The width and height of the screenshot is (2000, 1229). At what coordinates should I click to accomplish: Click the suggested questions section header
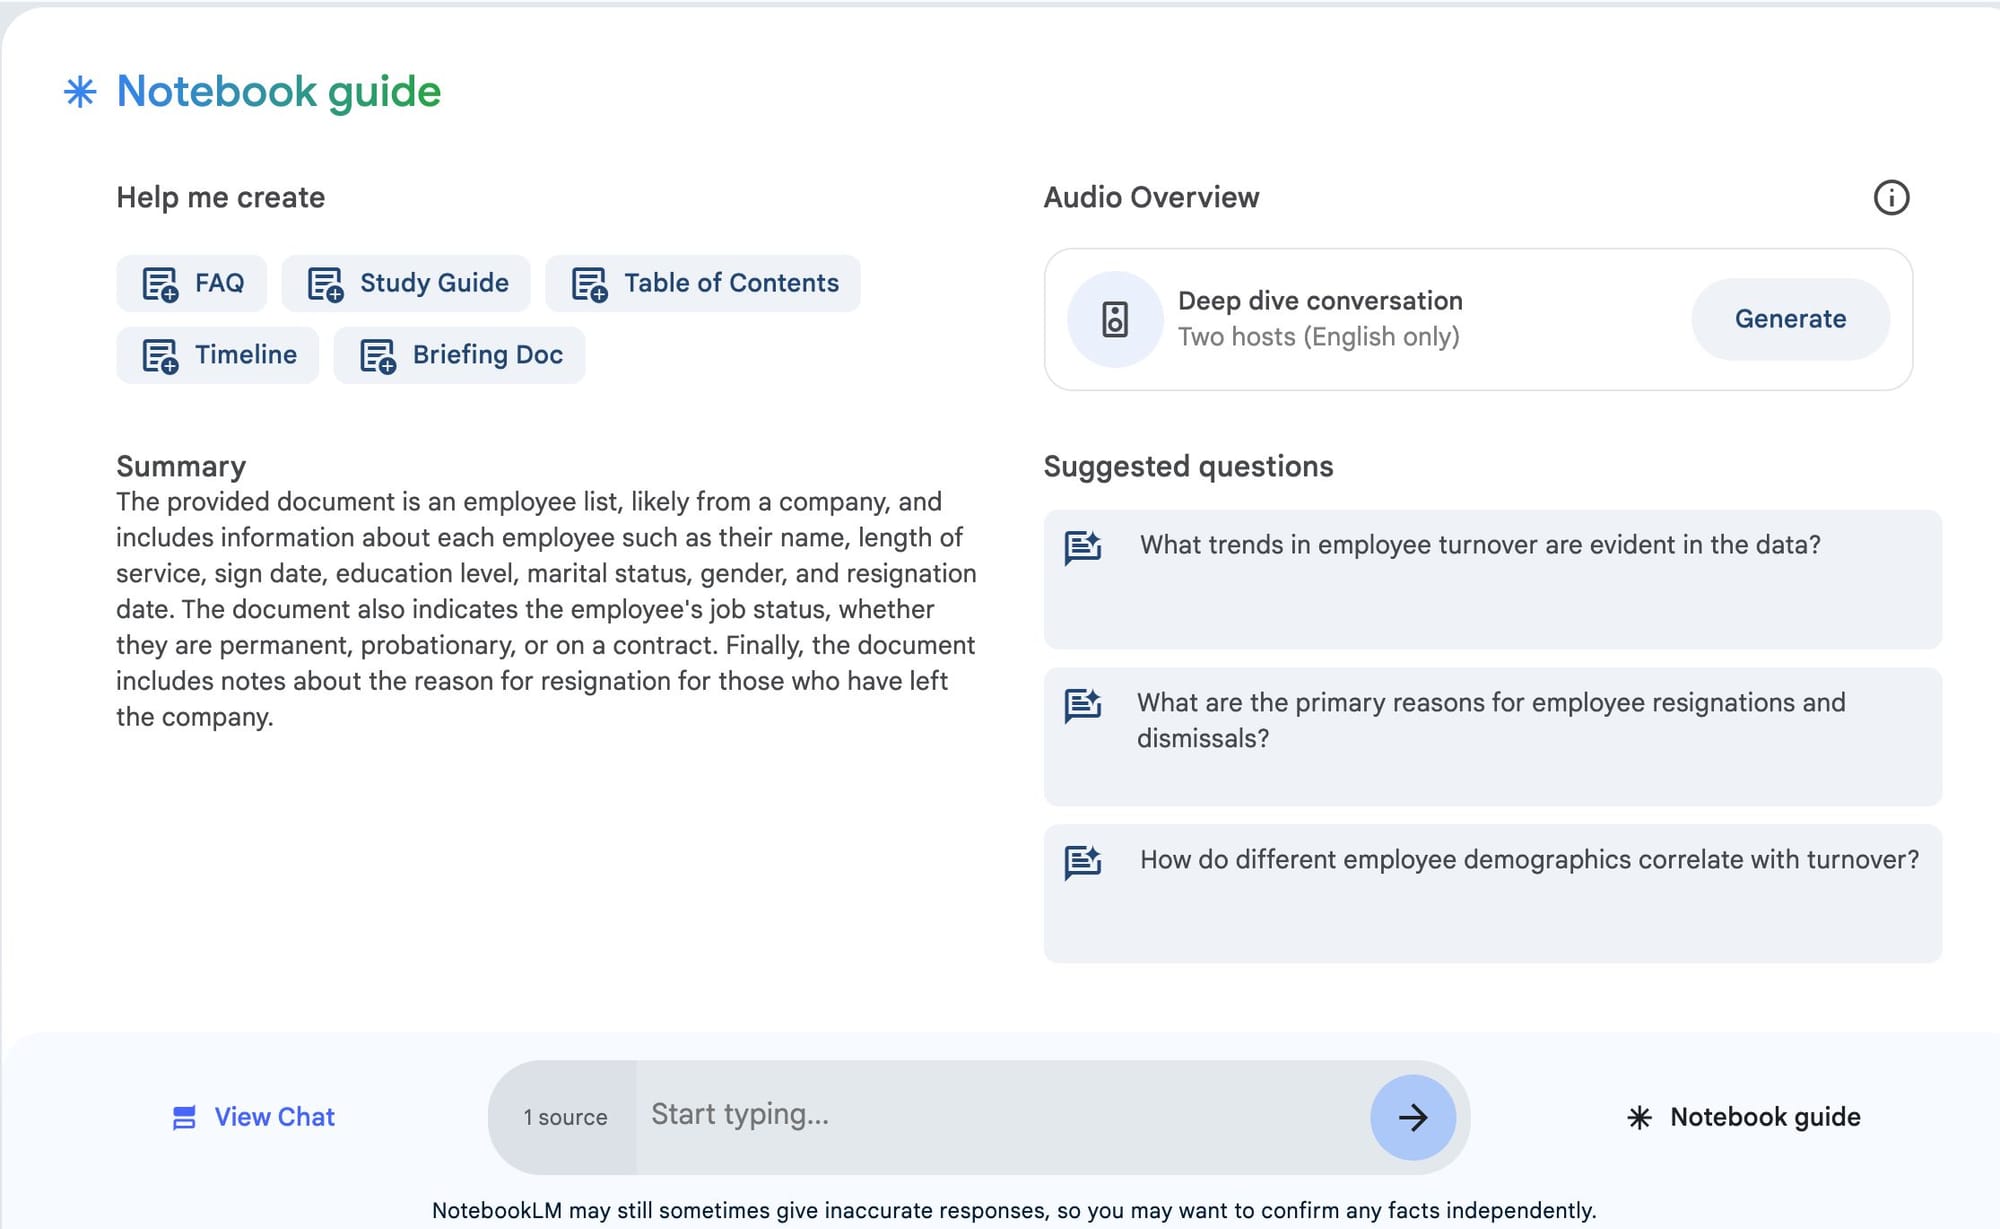pyautogui.click(x=1190, y=464)
